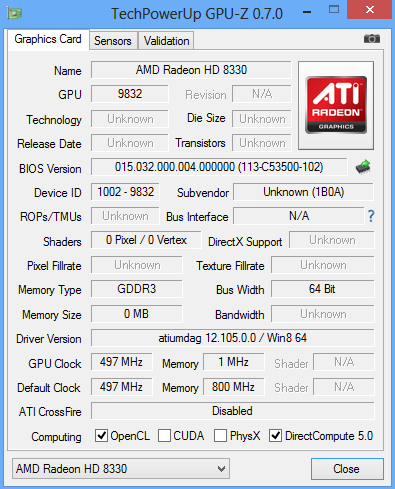Click the Name field AMD Radeon HD 8330

pos(191,70)
